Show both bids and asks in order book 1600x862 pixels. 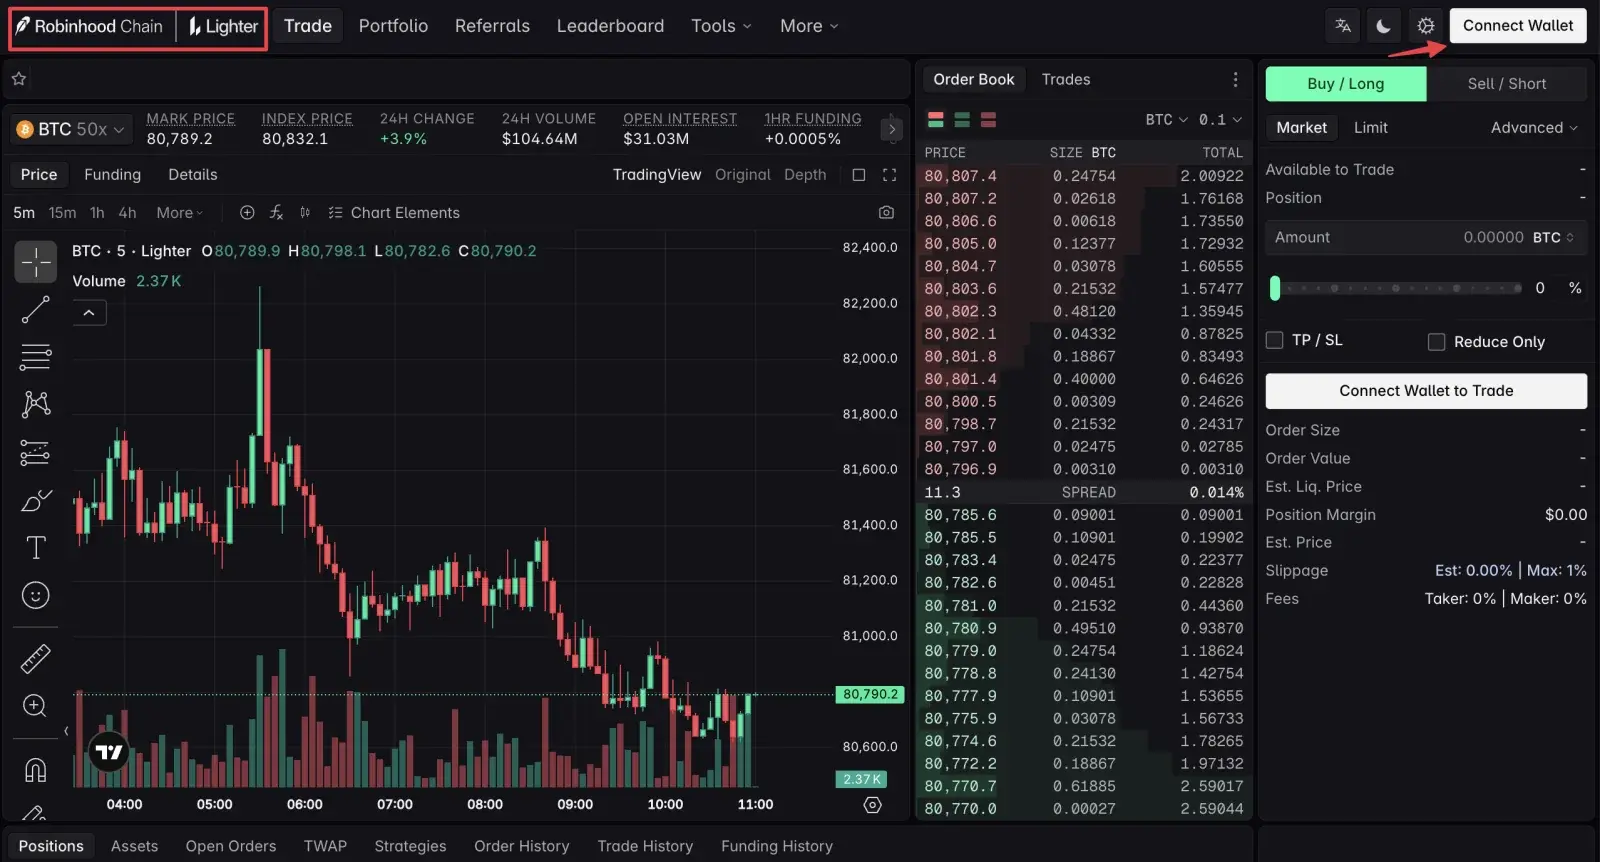pyautogui.click(x=936, y=120)
